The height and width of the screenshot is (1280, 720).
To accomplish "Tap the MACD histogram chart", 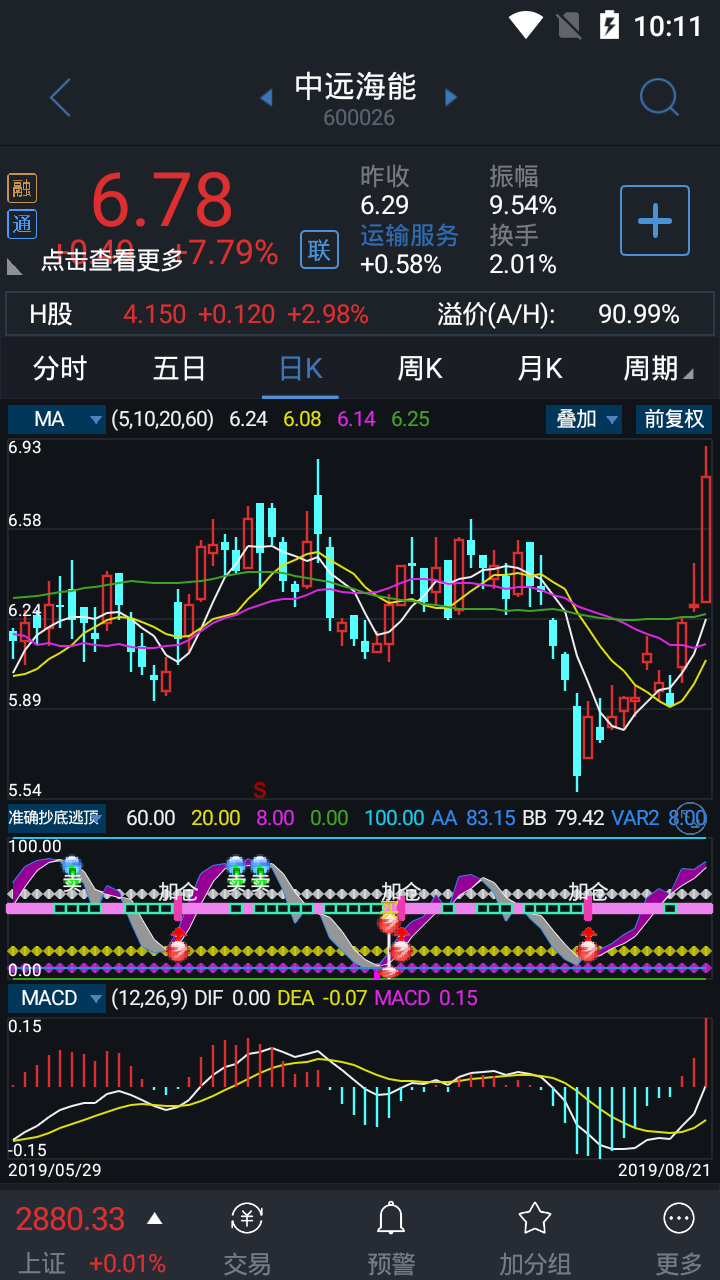I will point(360,1088).
